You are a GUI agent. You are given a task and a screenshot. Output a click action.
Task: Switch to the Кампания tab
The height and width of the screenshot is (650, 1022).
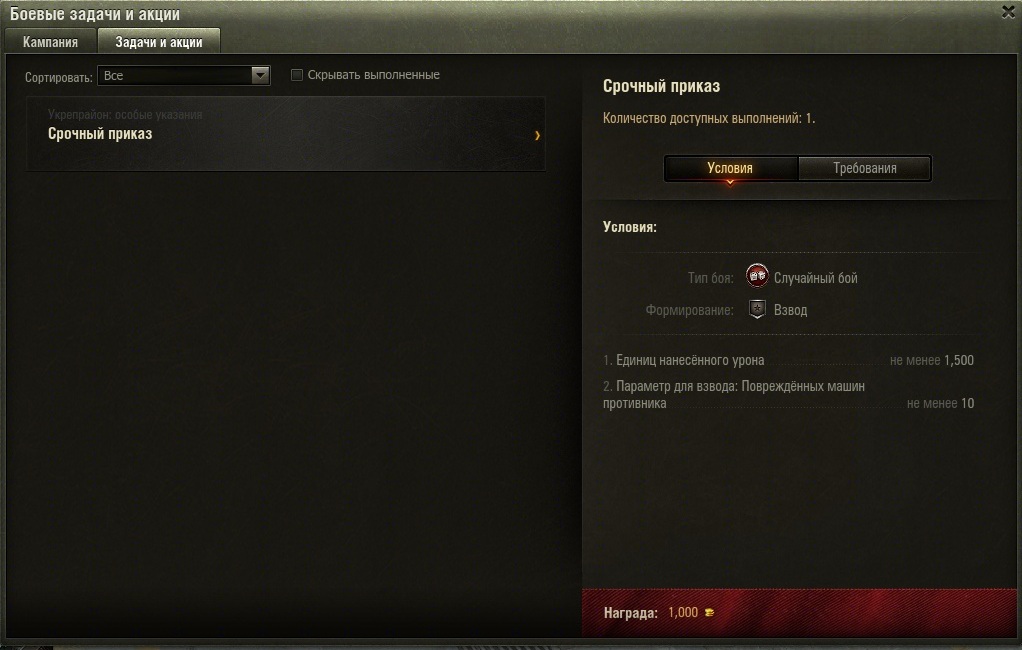(50, 42)
